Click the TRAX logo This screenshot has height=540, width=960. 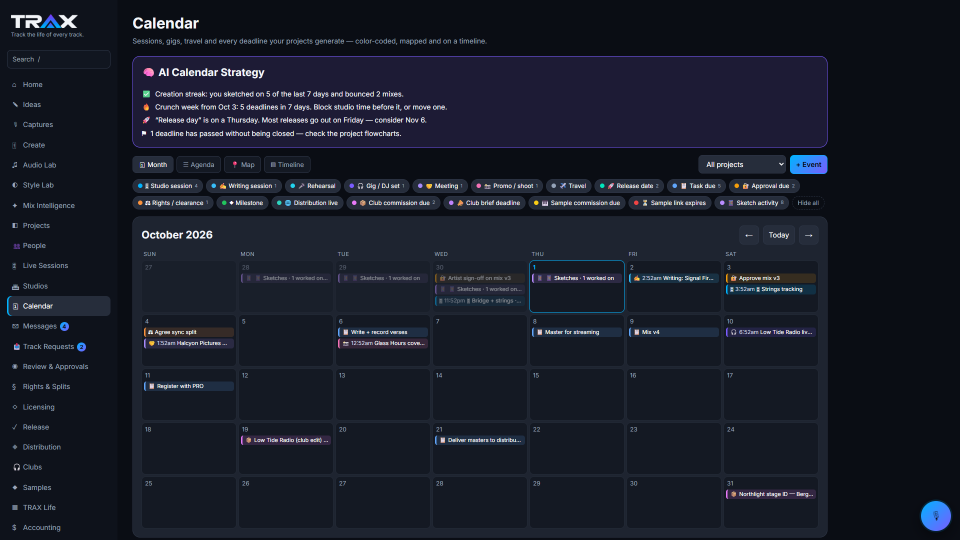[44, 22]
